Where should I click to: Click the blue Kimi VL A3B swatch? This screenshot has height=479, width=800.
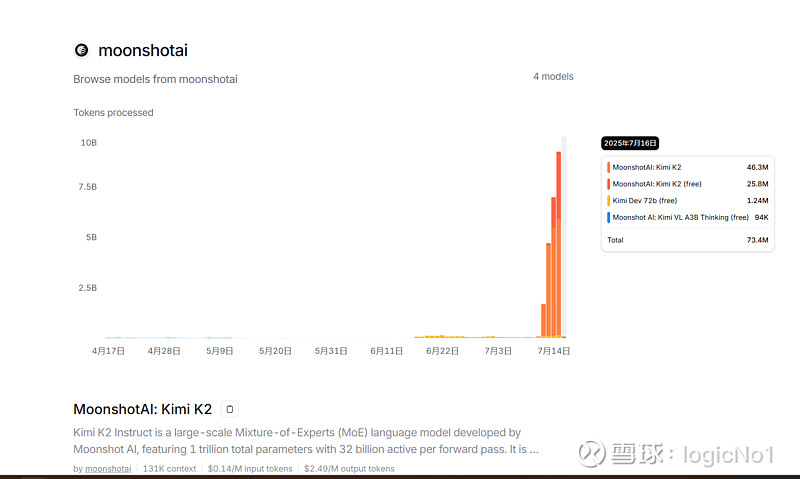pyautogui.click(x=608, y=217)
